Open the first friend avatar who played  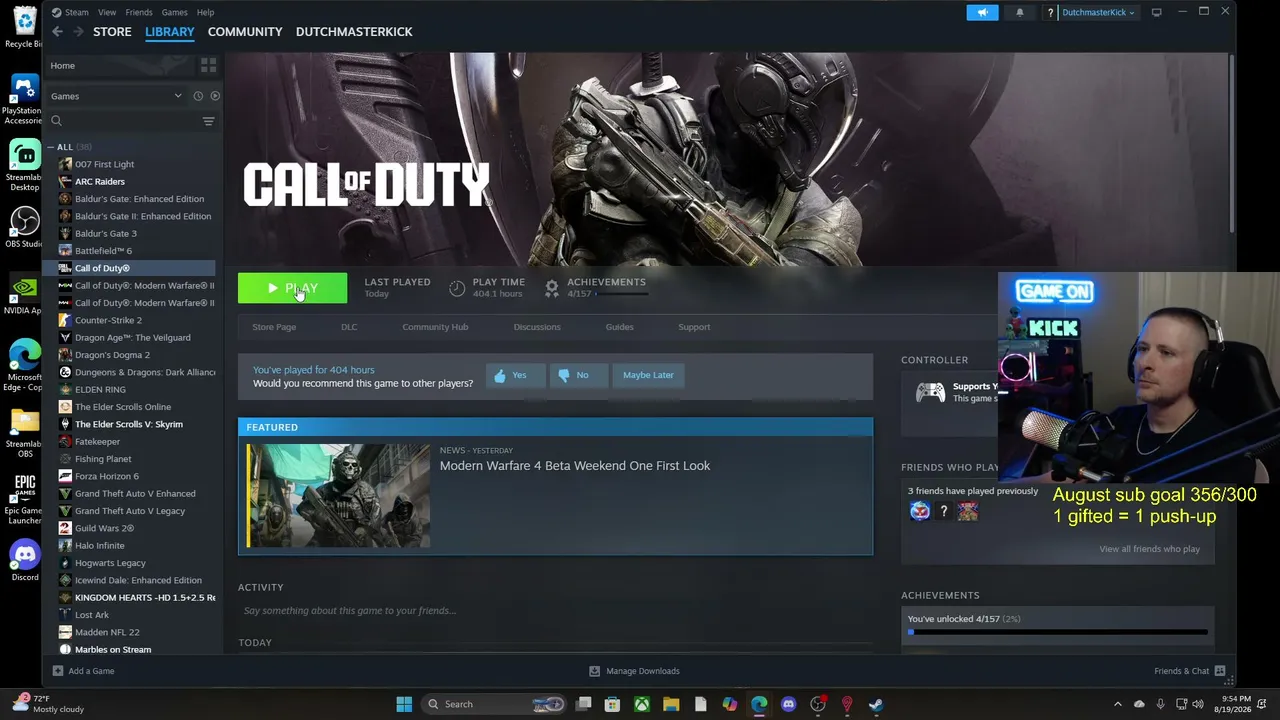click(x=920, y=512)
